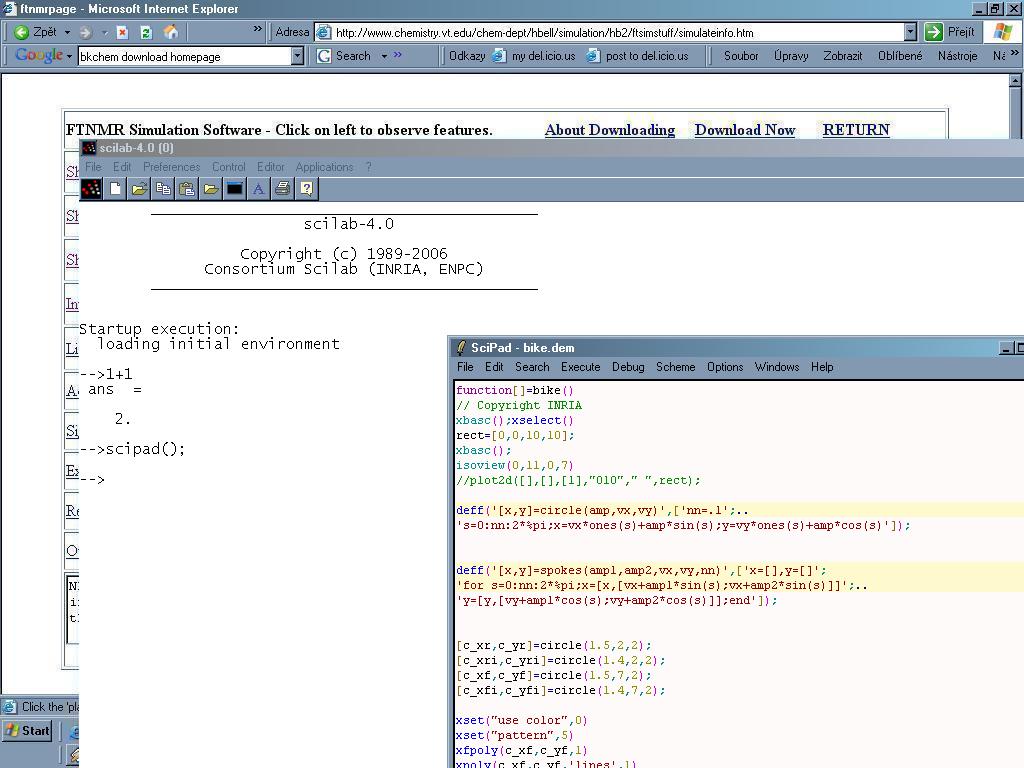The image size is (1024, 768).
Task: Open the IE Oblíbené menu
Action: (900, 56)
